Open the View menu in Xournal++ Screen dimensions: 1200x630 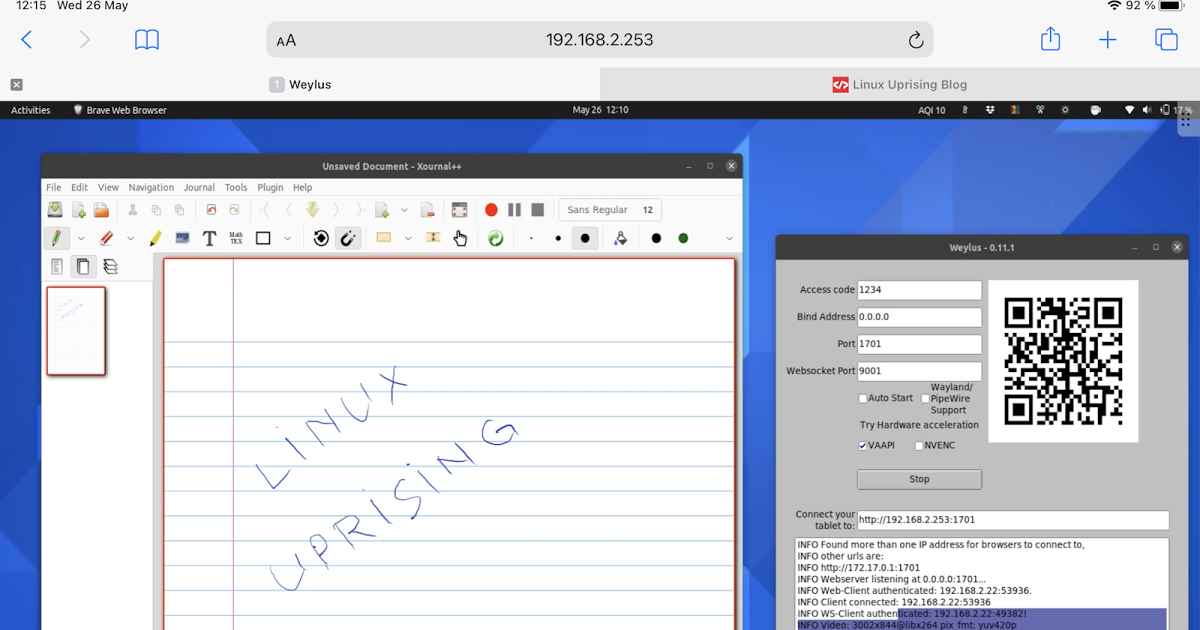click(108, 187)
